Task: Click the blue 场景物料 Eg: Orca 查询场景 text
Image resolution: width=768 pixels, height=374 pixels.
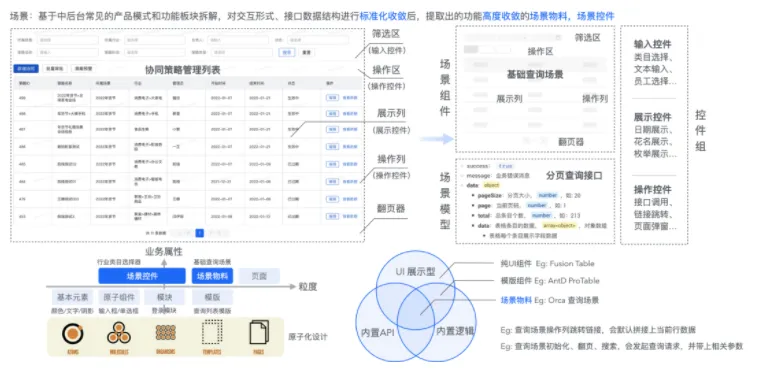Action: (549, 300)
